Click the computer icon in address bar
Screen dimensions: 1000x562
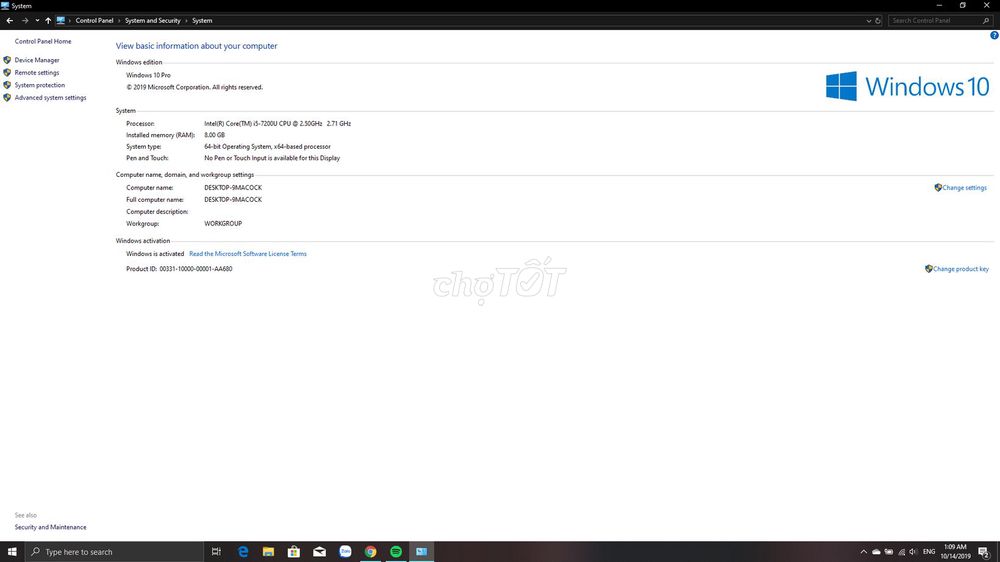tap(61, 20)
